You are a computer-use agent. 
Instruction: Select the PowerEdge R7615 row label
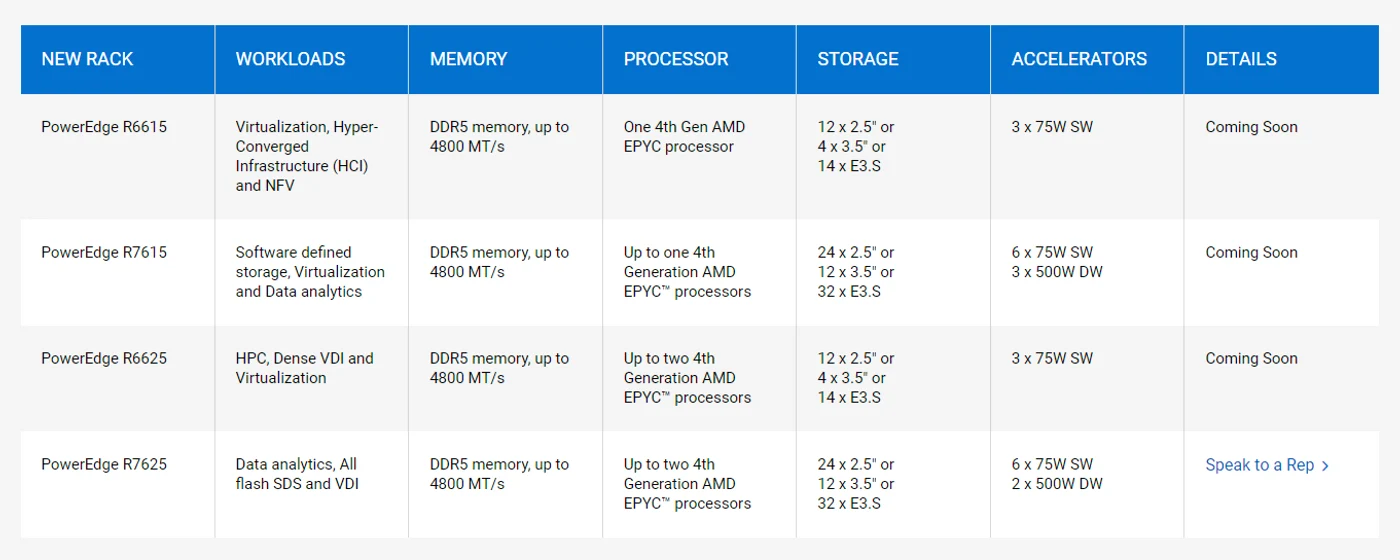coord(104,253)
